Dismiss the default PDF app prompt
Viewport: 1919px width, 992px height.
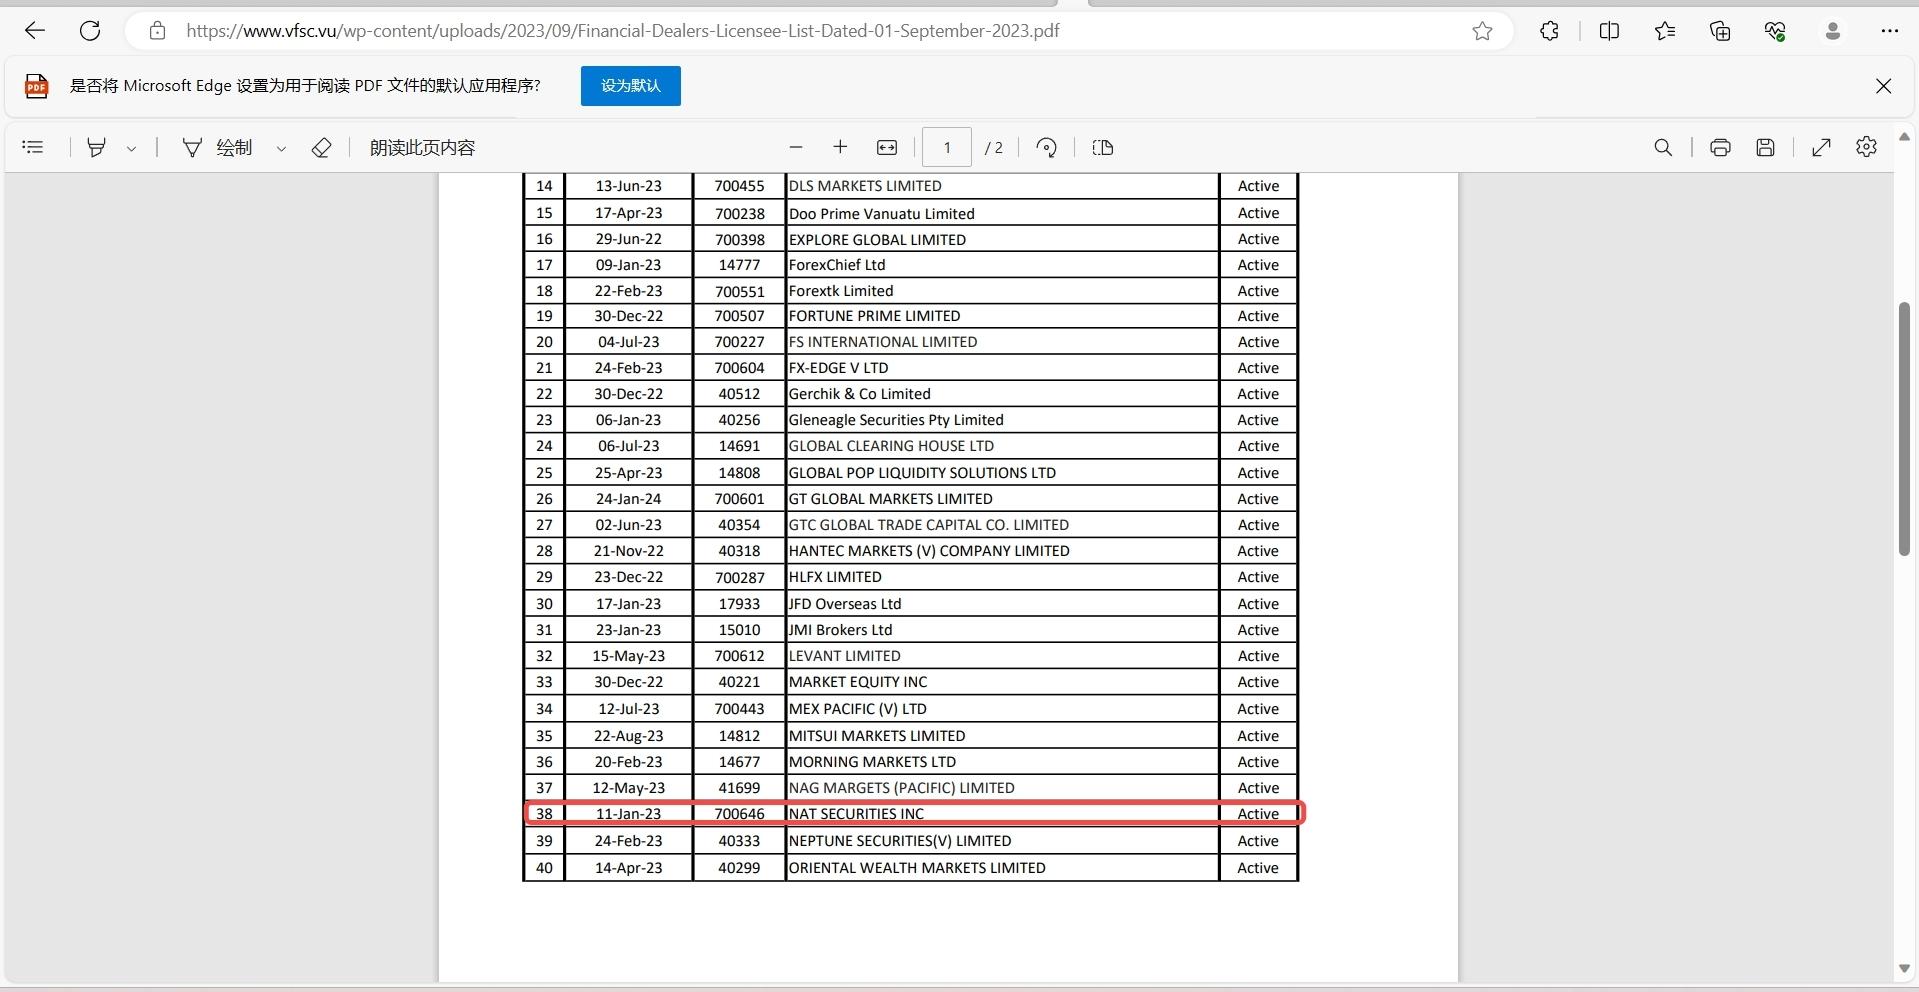pos(1883,86)
